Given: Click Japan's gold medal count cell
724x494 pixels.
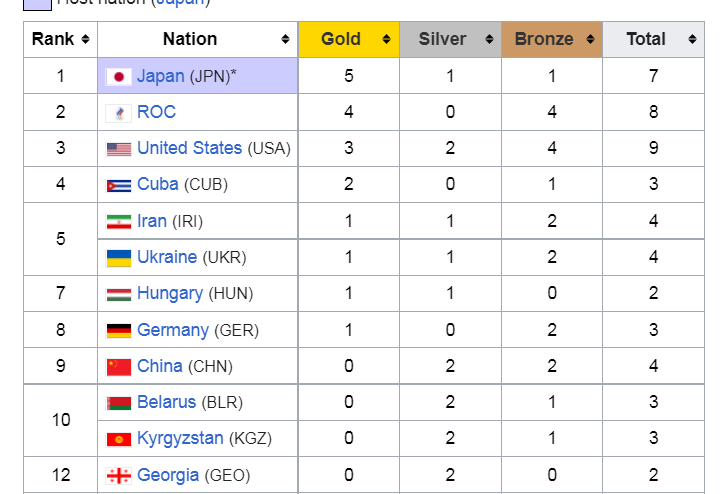Looking at the screenshot, I should click(348, 76).
